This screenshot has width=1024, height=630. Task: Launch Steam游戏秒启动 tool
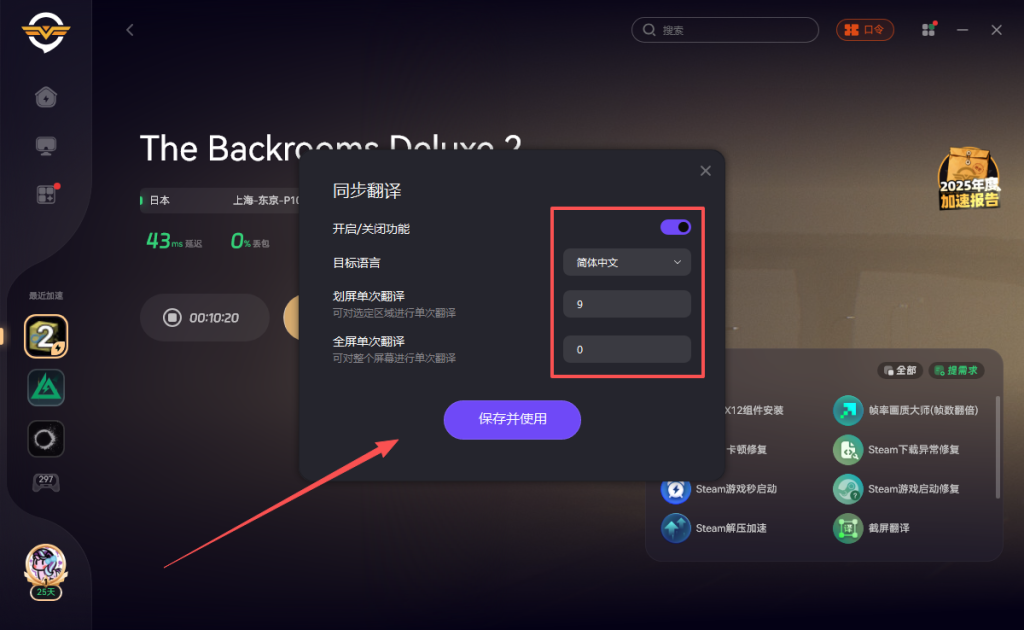click(x=676, y=489)
